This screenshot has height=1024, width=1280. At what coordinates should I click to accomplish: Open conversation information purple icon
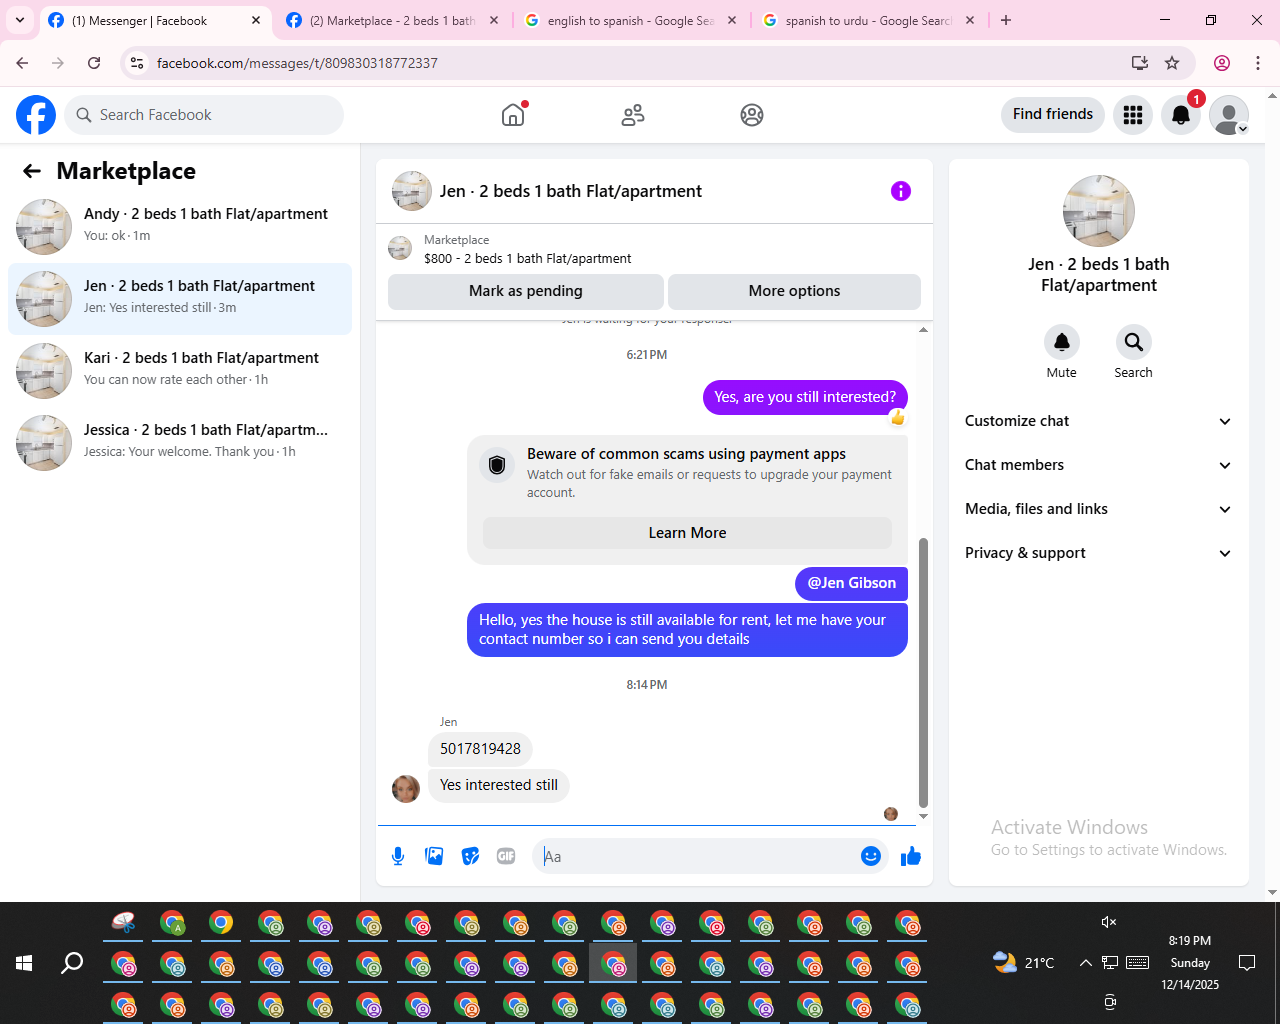[x=901, y=191]
